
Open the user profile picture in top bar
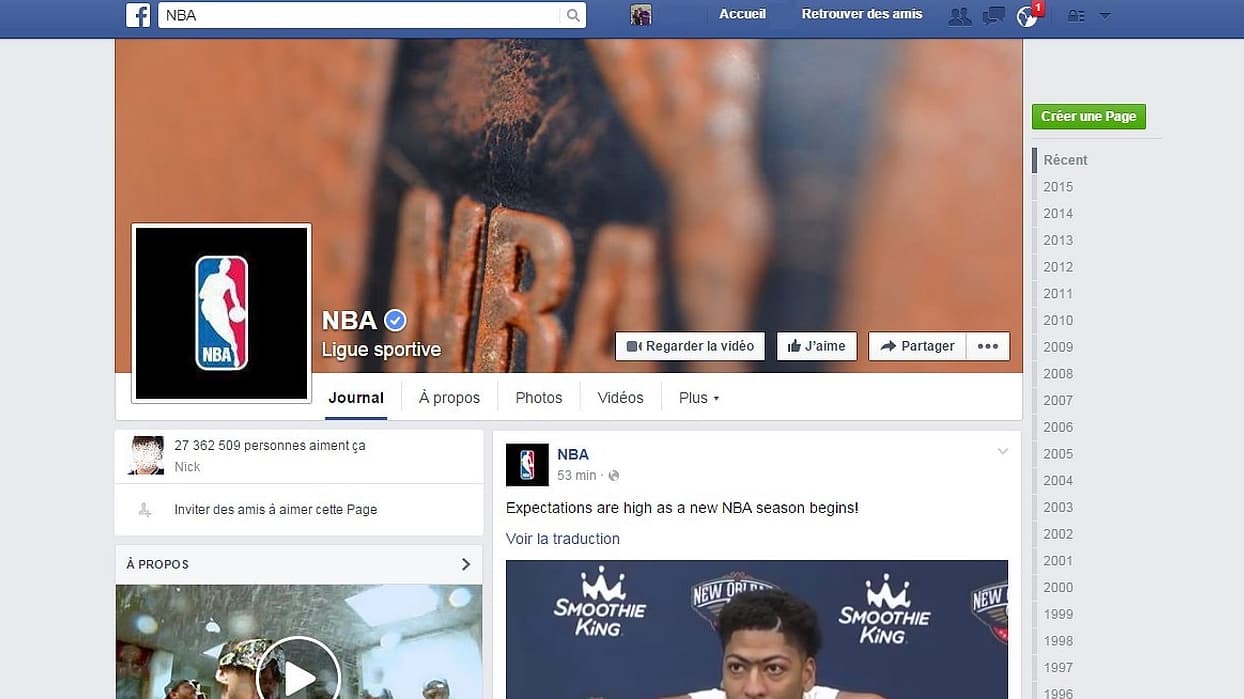coord(641,15)
